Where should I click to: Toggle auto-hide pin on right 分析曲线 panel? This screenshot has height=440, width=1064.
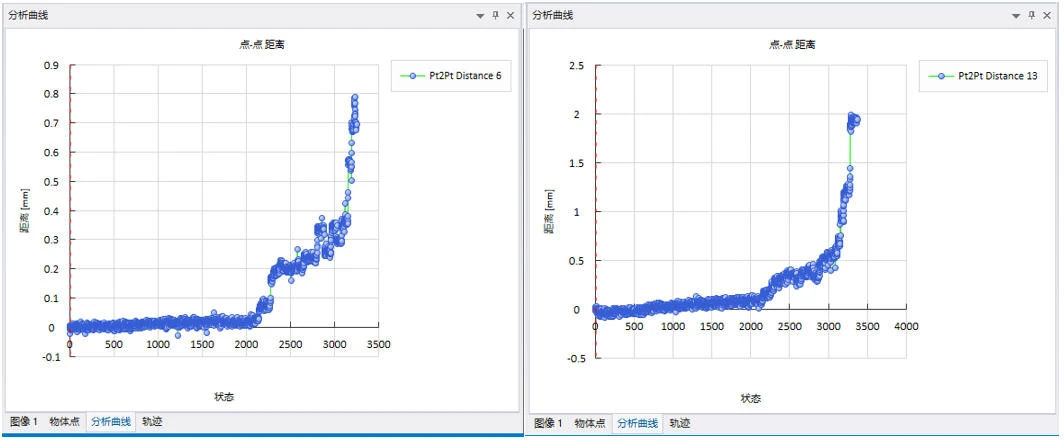coord(1031,15)
